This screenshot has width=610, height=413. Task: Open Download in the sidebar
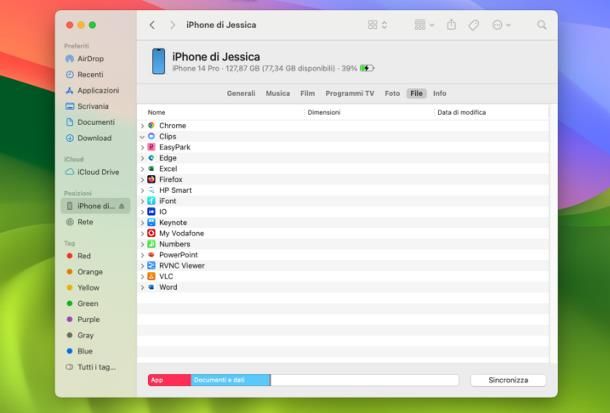tap(89, 138)
